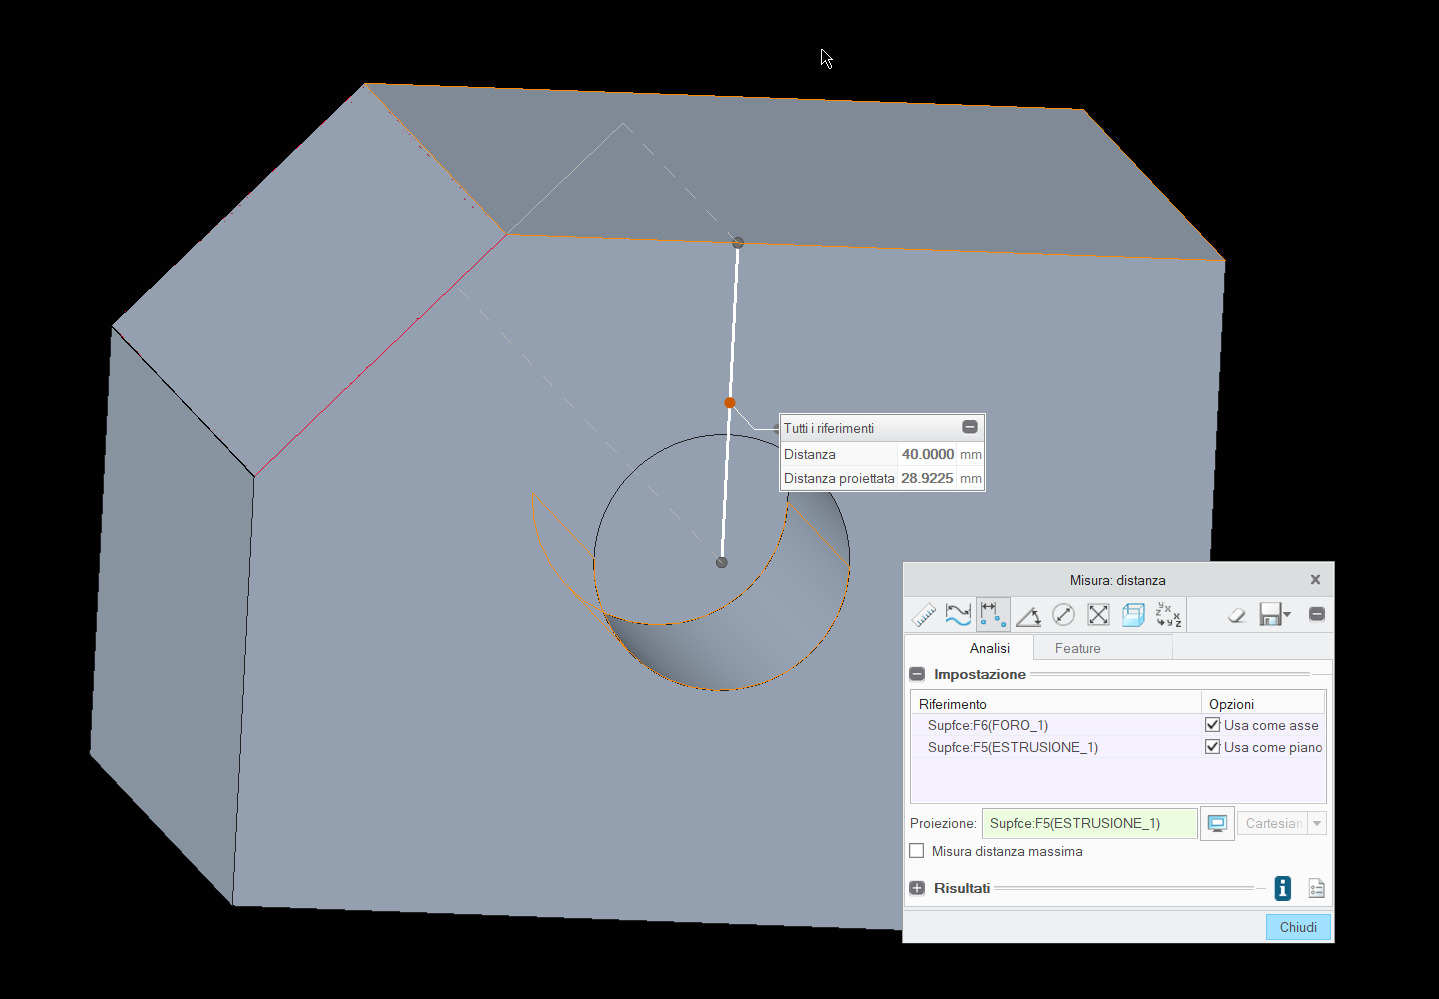Image resolution: width=1439 pixels, height=999 pixels.
Task: Click the report document icon beside Risultati
Action: pyautogui.click(x=1316, y=888)
